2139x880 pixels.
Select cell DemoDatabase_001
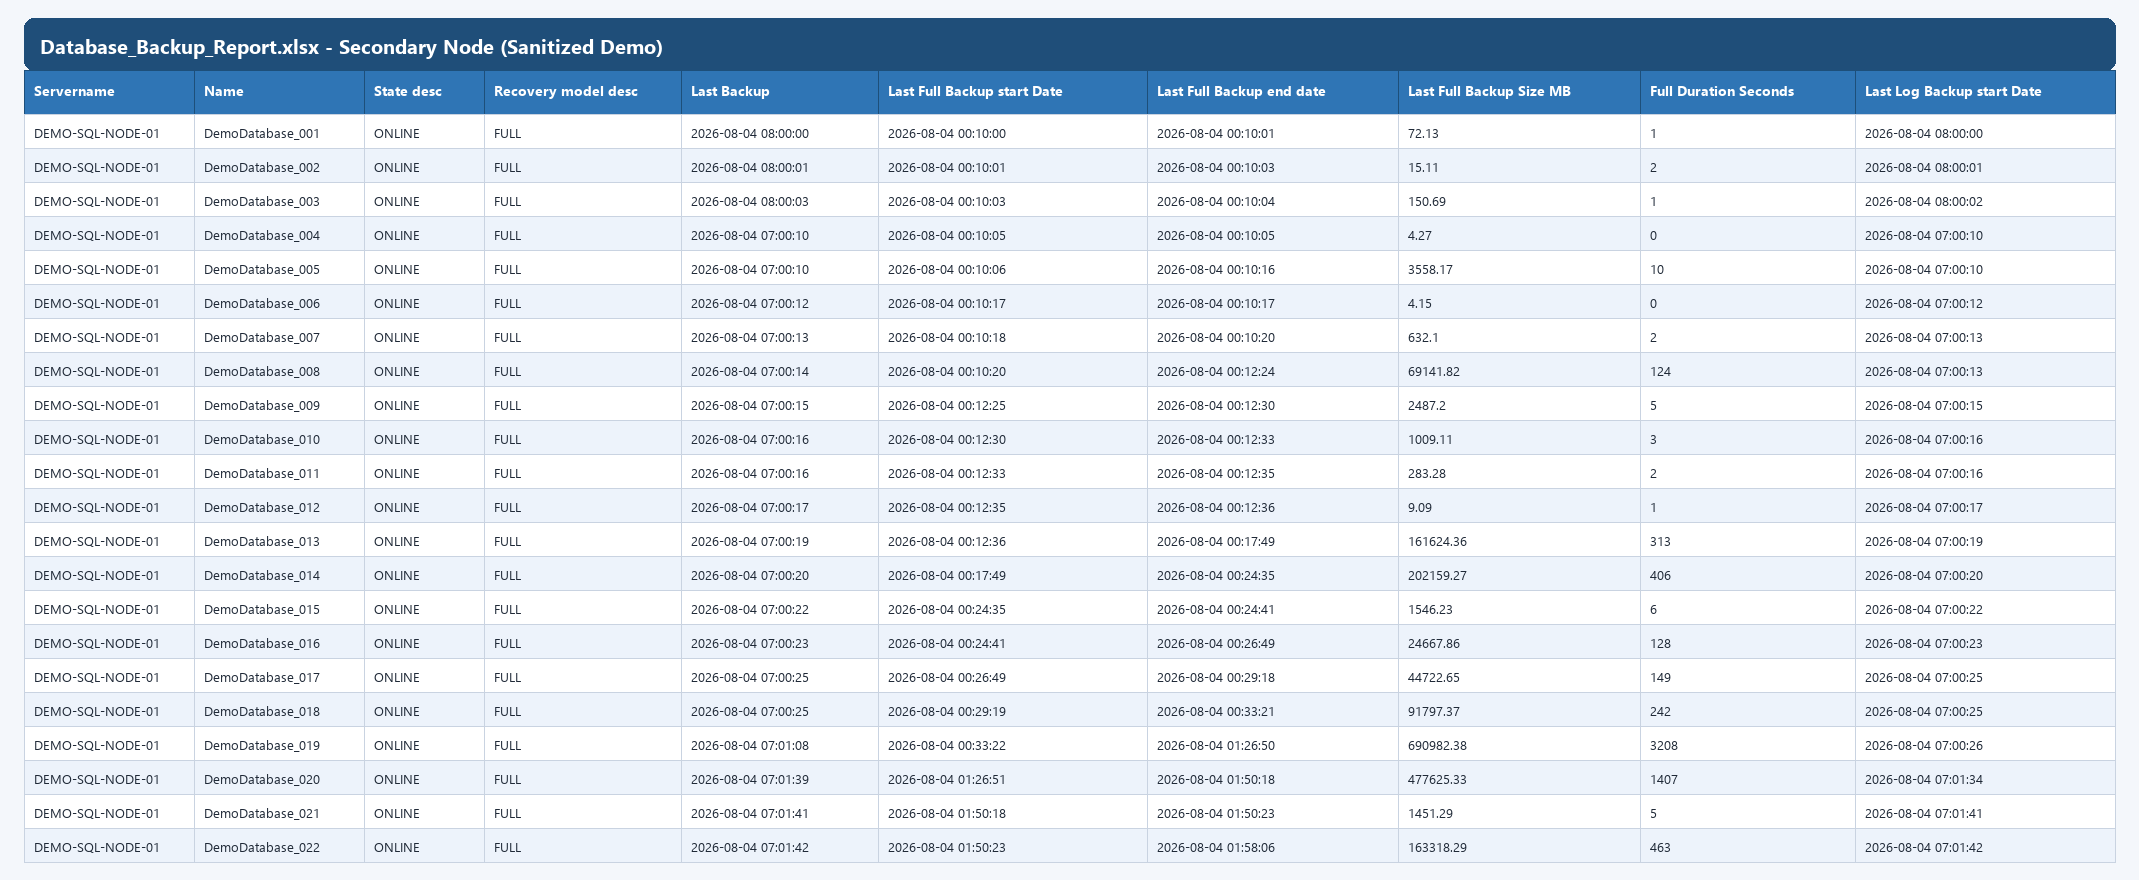(279, 133)
